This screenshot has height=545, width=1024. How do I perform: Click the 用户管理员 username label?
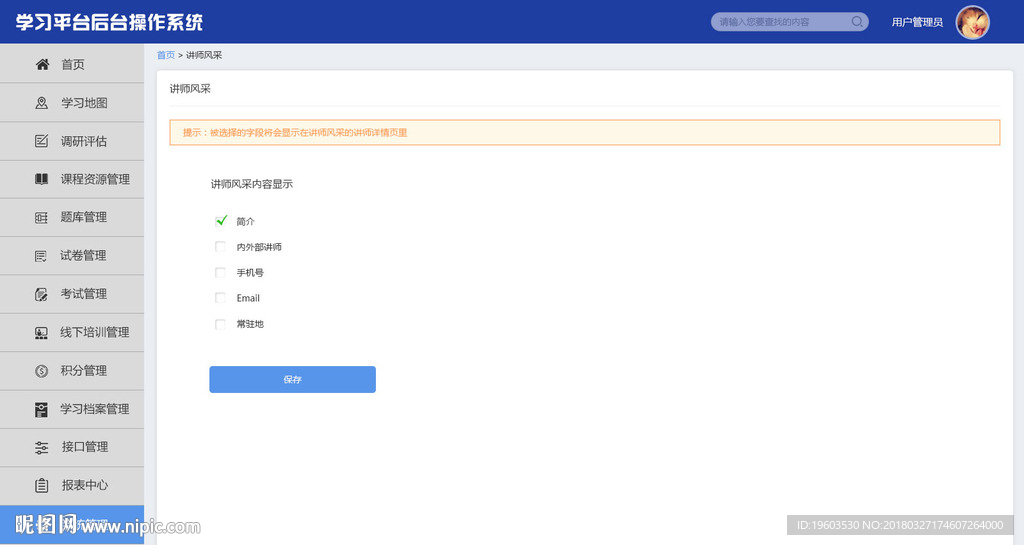click(917, 22)
